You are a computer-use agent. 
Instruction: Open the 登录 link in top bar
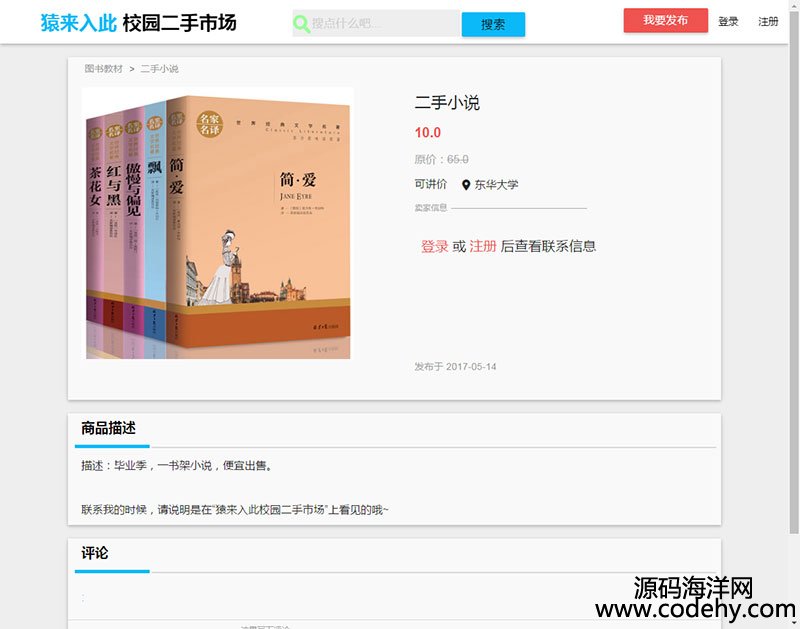(728, 21)
